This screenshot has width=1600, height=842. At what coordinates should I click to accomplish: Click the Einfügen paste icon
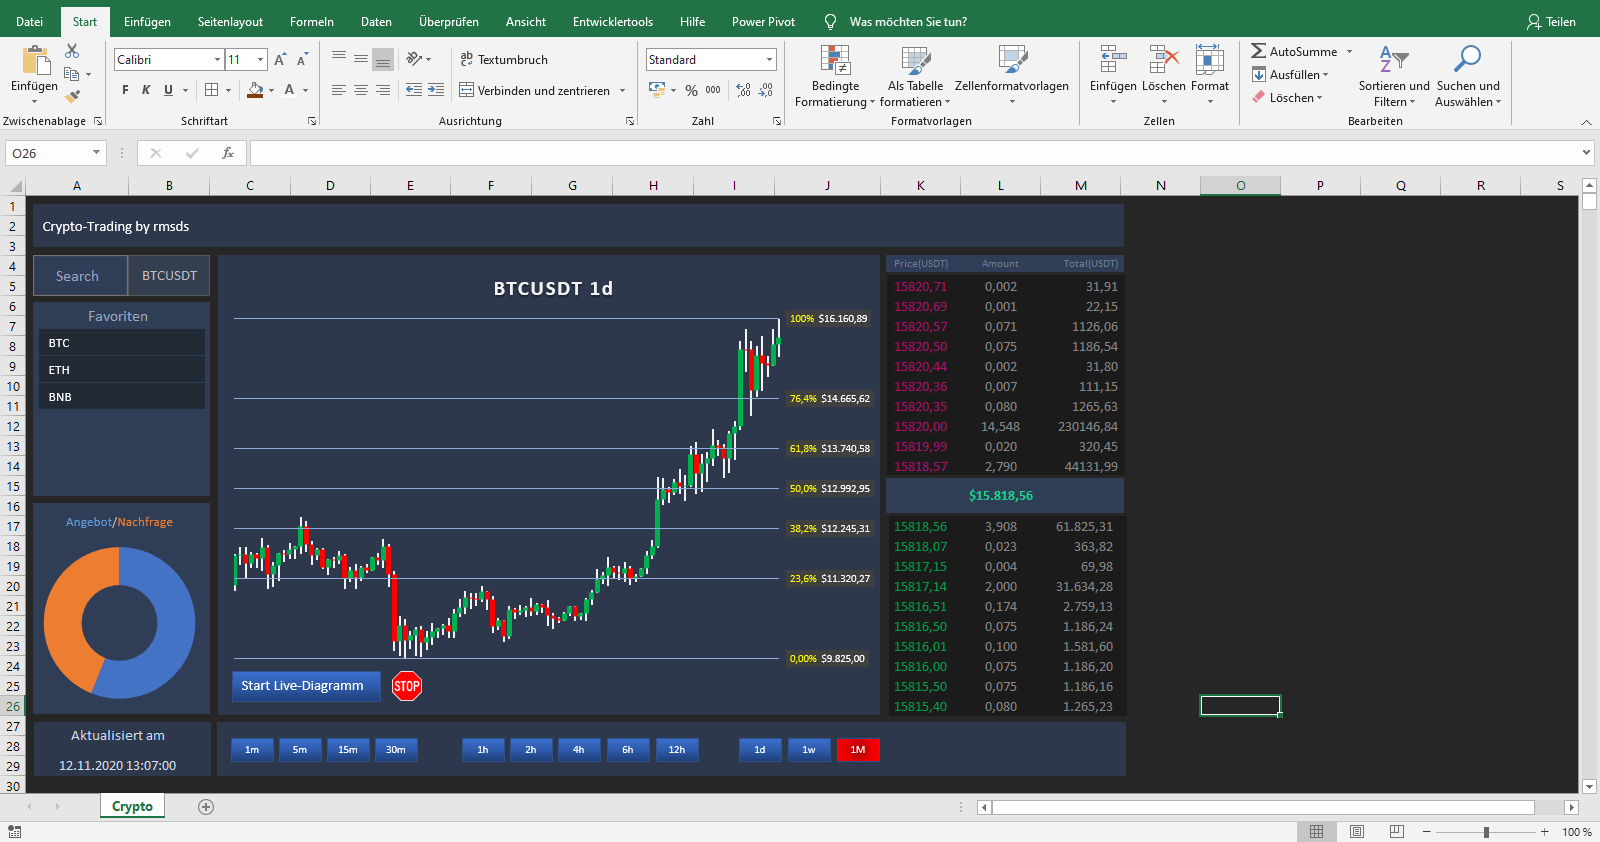(35, 62)
